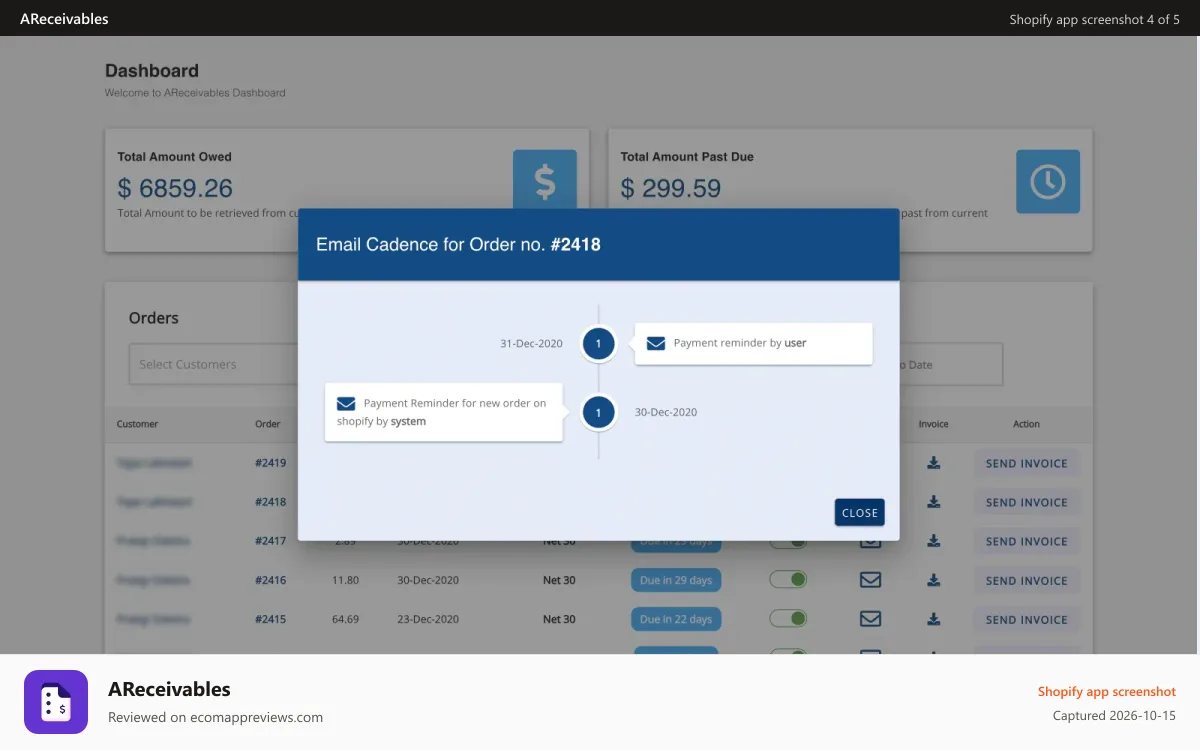
Task: Click the 31-Dec-2020 date in the dialog
Action: coord(531,343)
